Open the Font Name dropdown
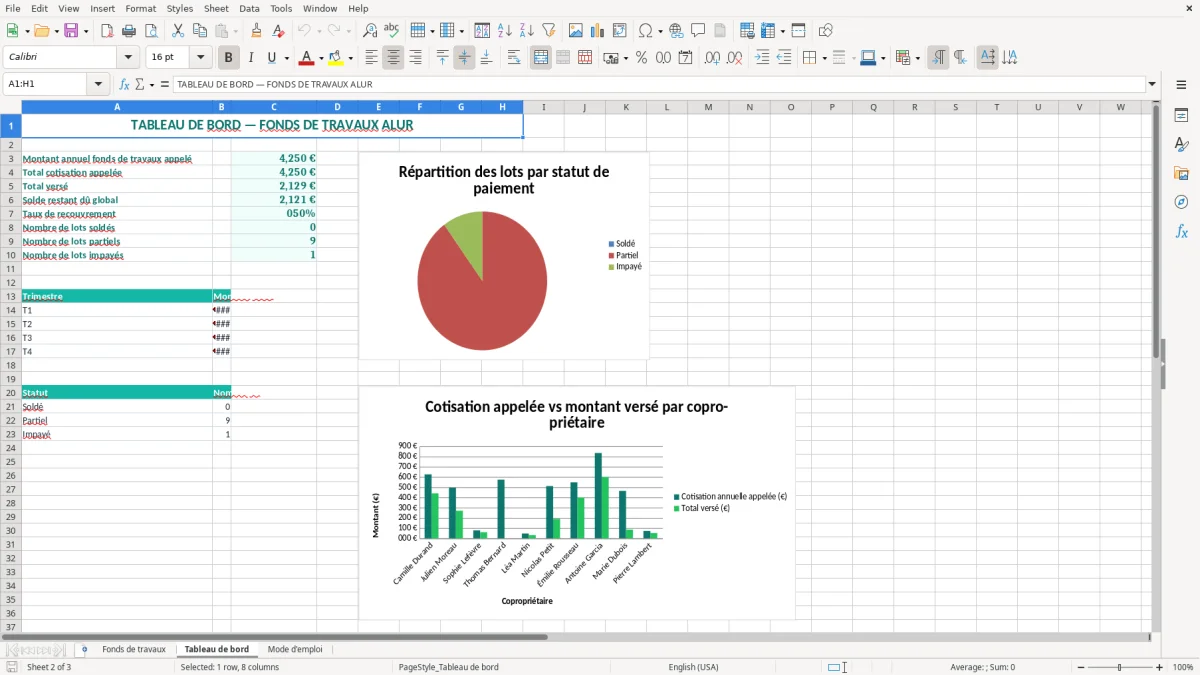 (x=128, y=58)
